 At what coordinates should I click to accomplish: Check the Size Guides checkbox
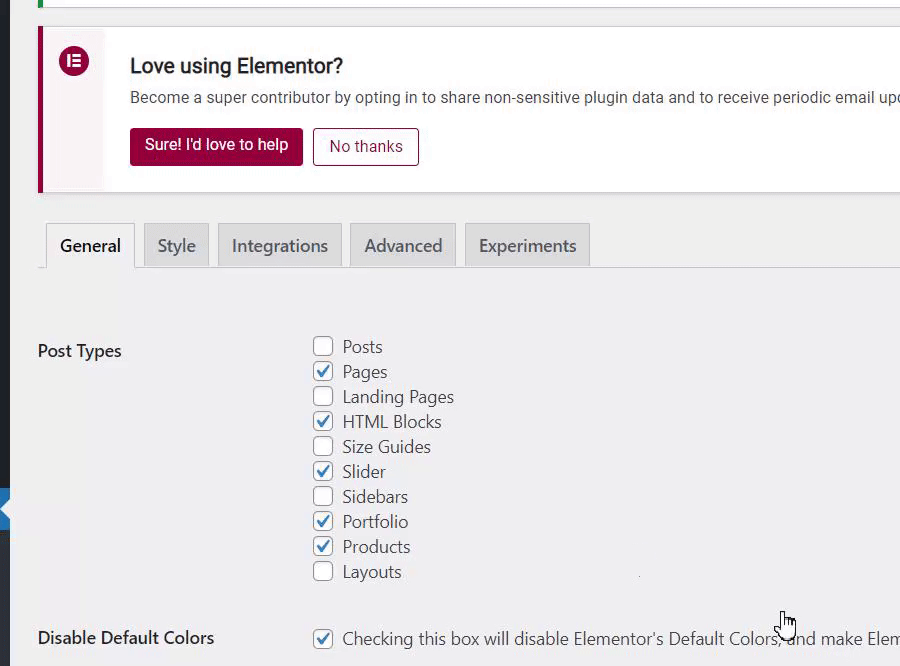pyautogui.click(x=323, y=447)
